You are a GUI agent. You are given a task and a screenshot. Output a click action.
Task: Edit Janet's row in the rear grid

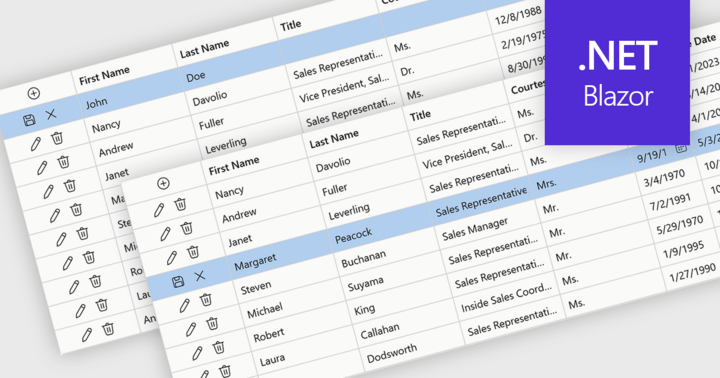pos(48,192)
